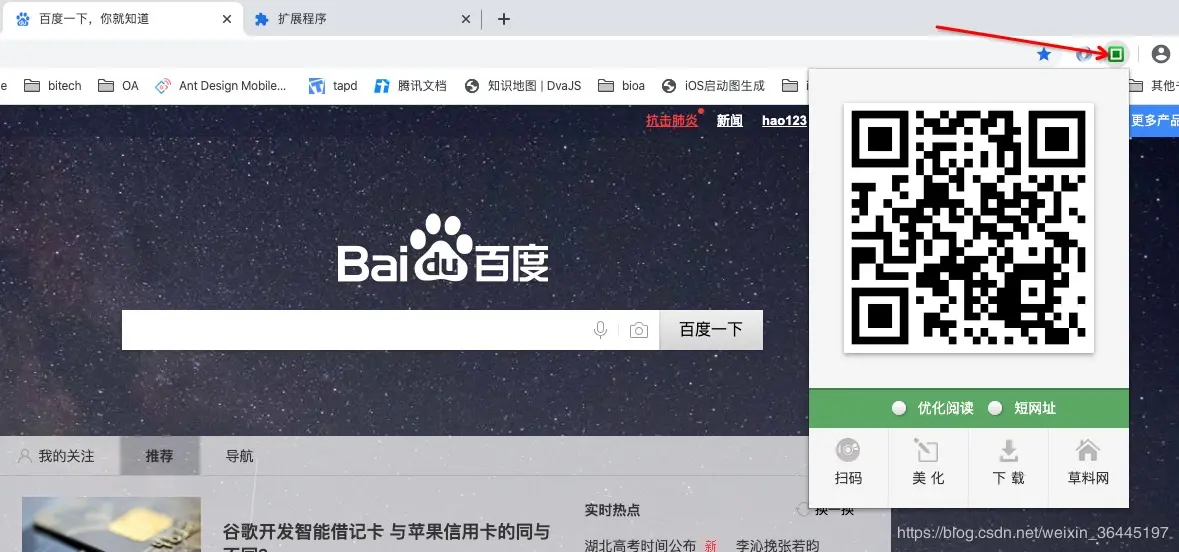Click the news article thumbnail image

[x=111, y=524]
